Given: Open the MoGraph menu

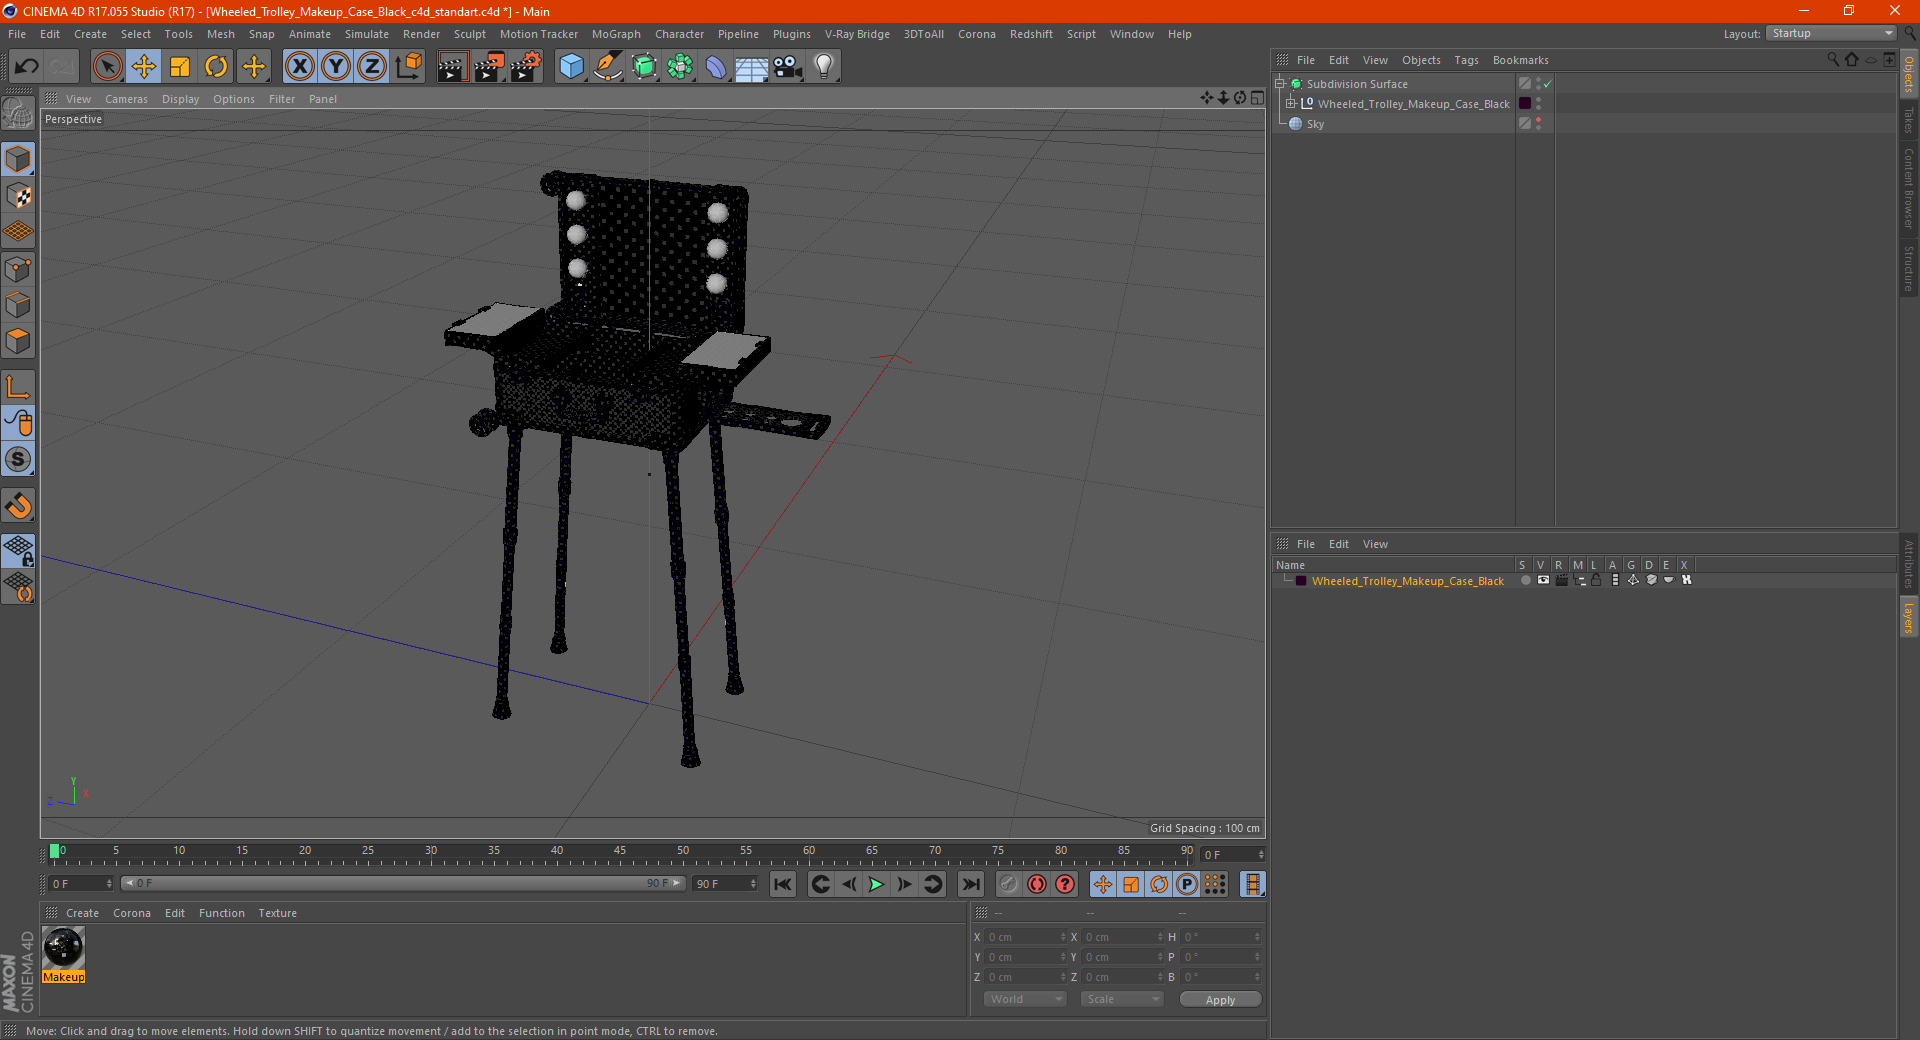Looking at the screenshot, I should coord(616,34).
